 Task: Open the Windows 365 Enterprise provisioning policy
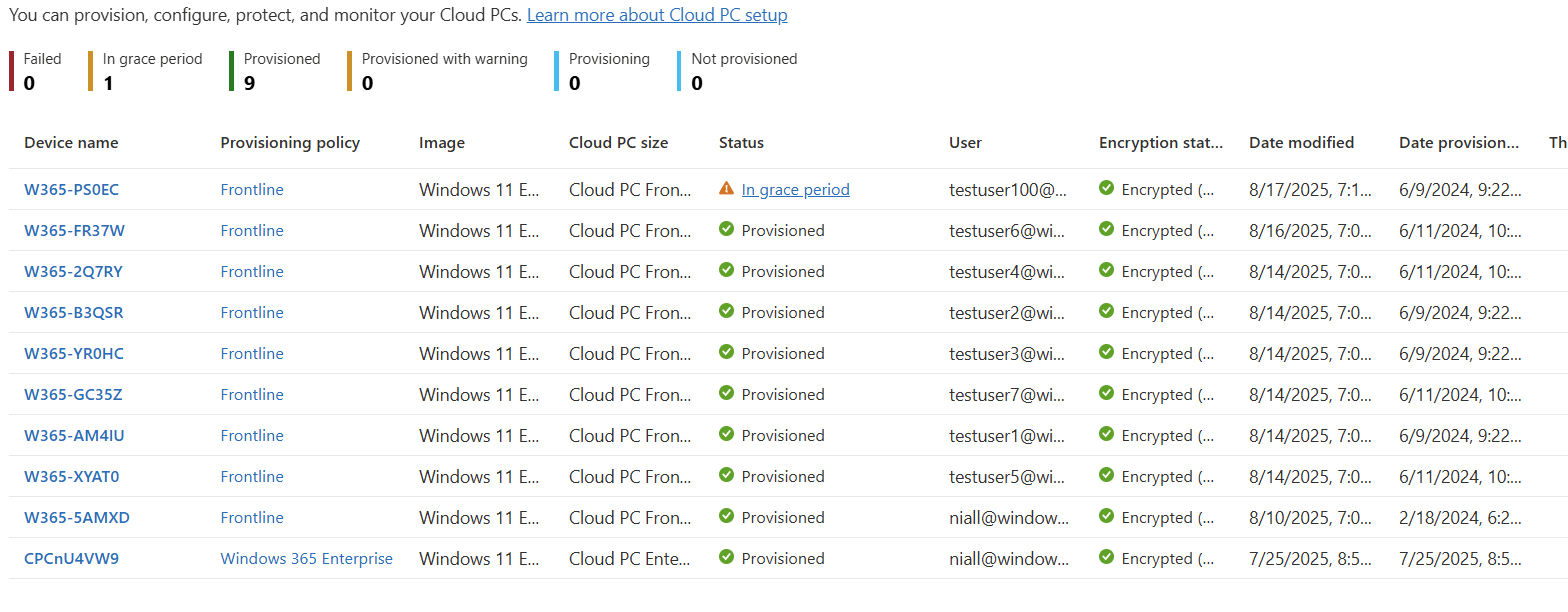(306, 559)
